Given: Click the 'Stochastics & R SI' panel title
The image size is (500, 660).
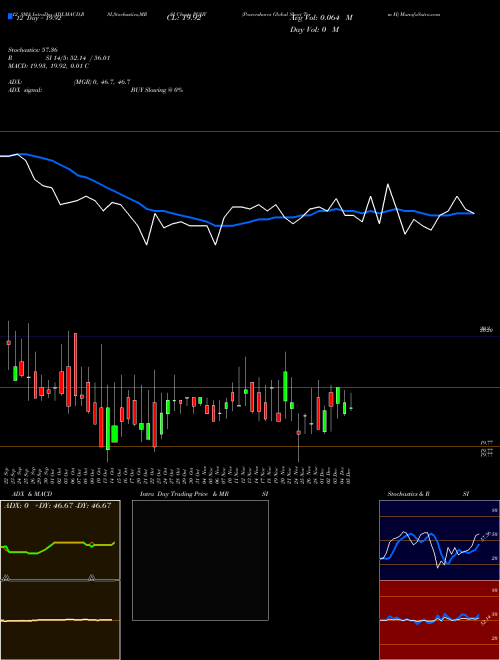Looking at the screenshot, I should [428, 494].
